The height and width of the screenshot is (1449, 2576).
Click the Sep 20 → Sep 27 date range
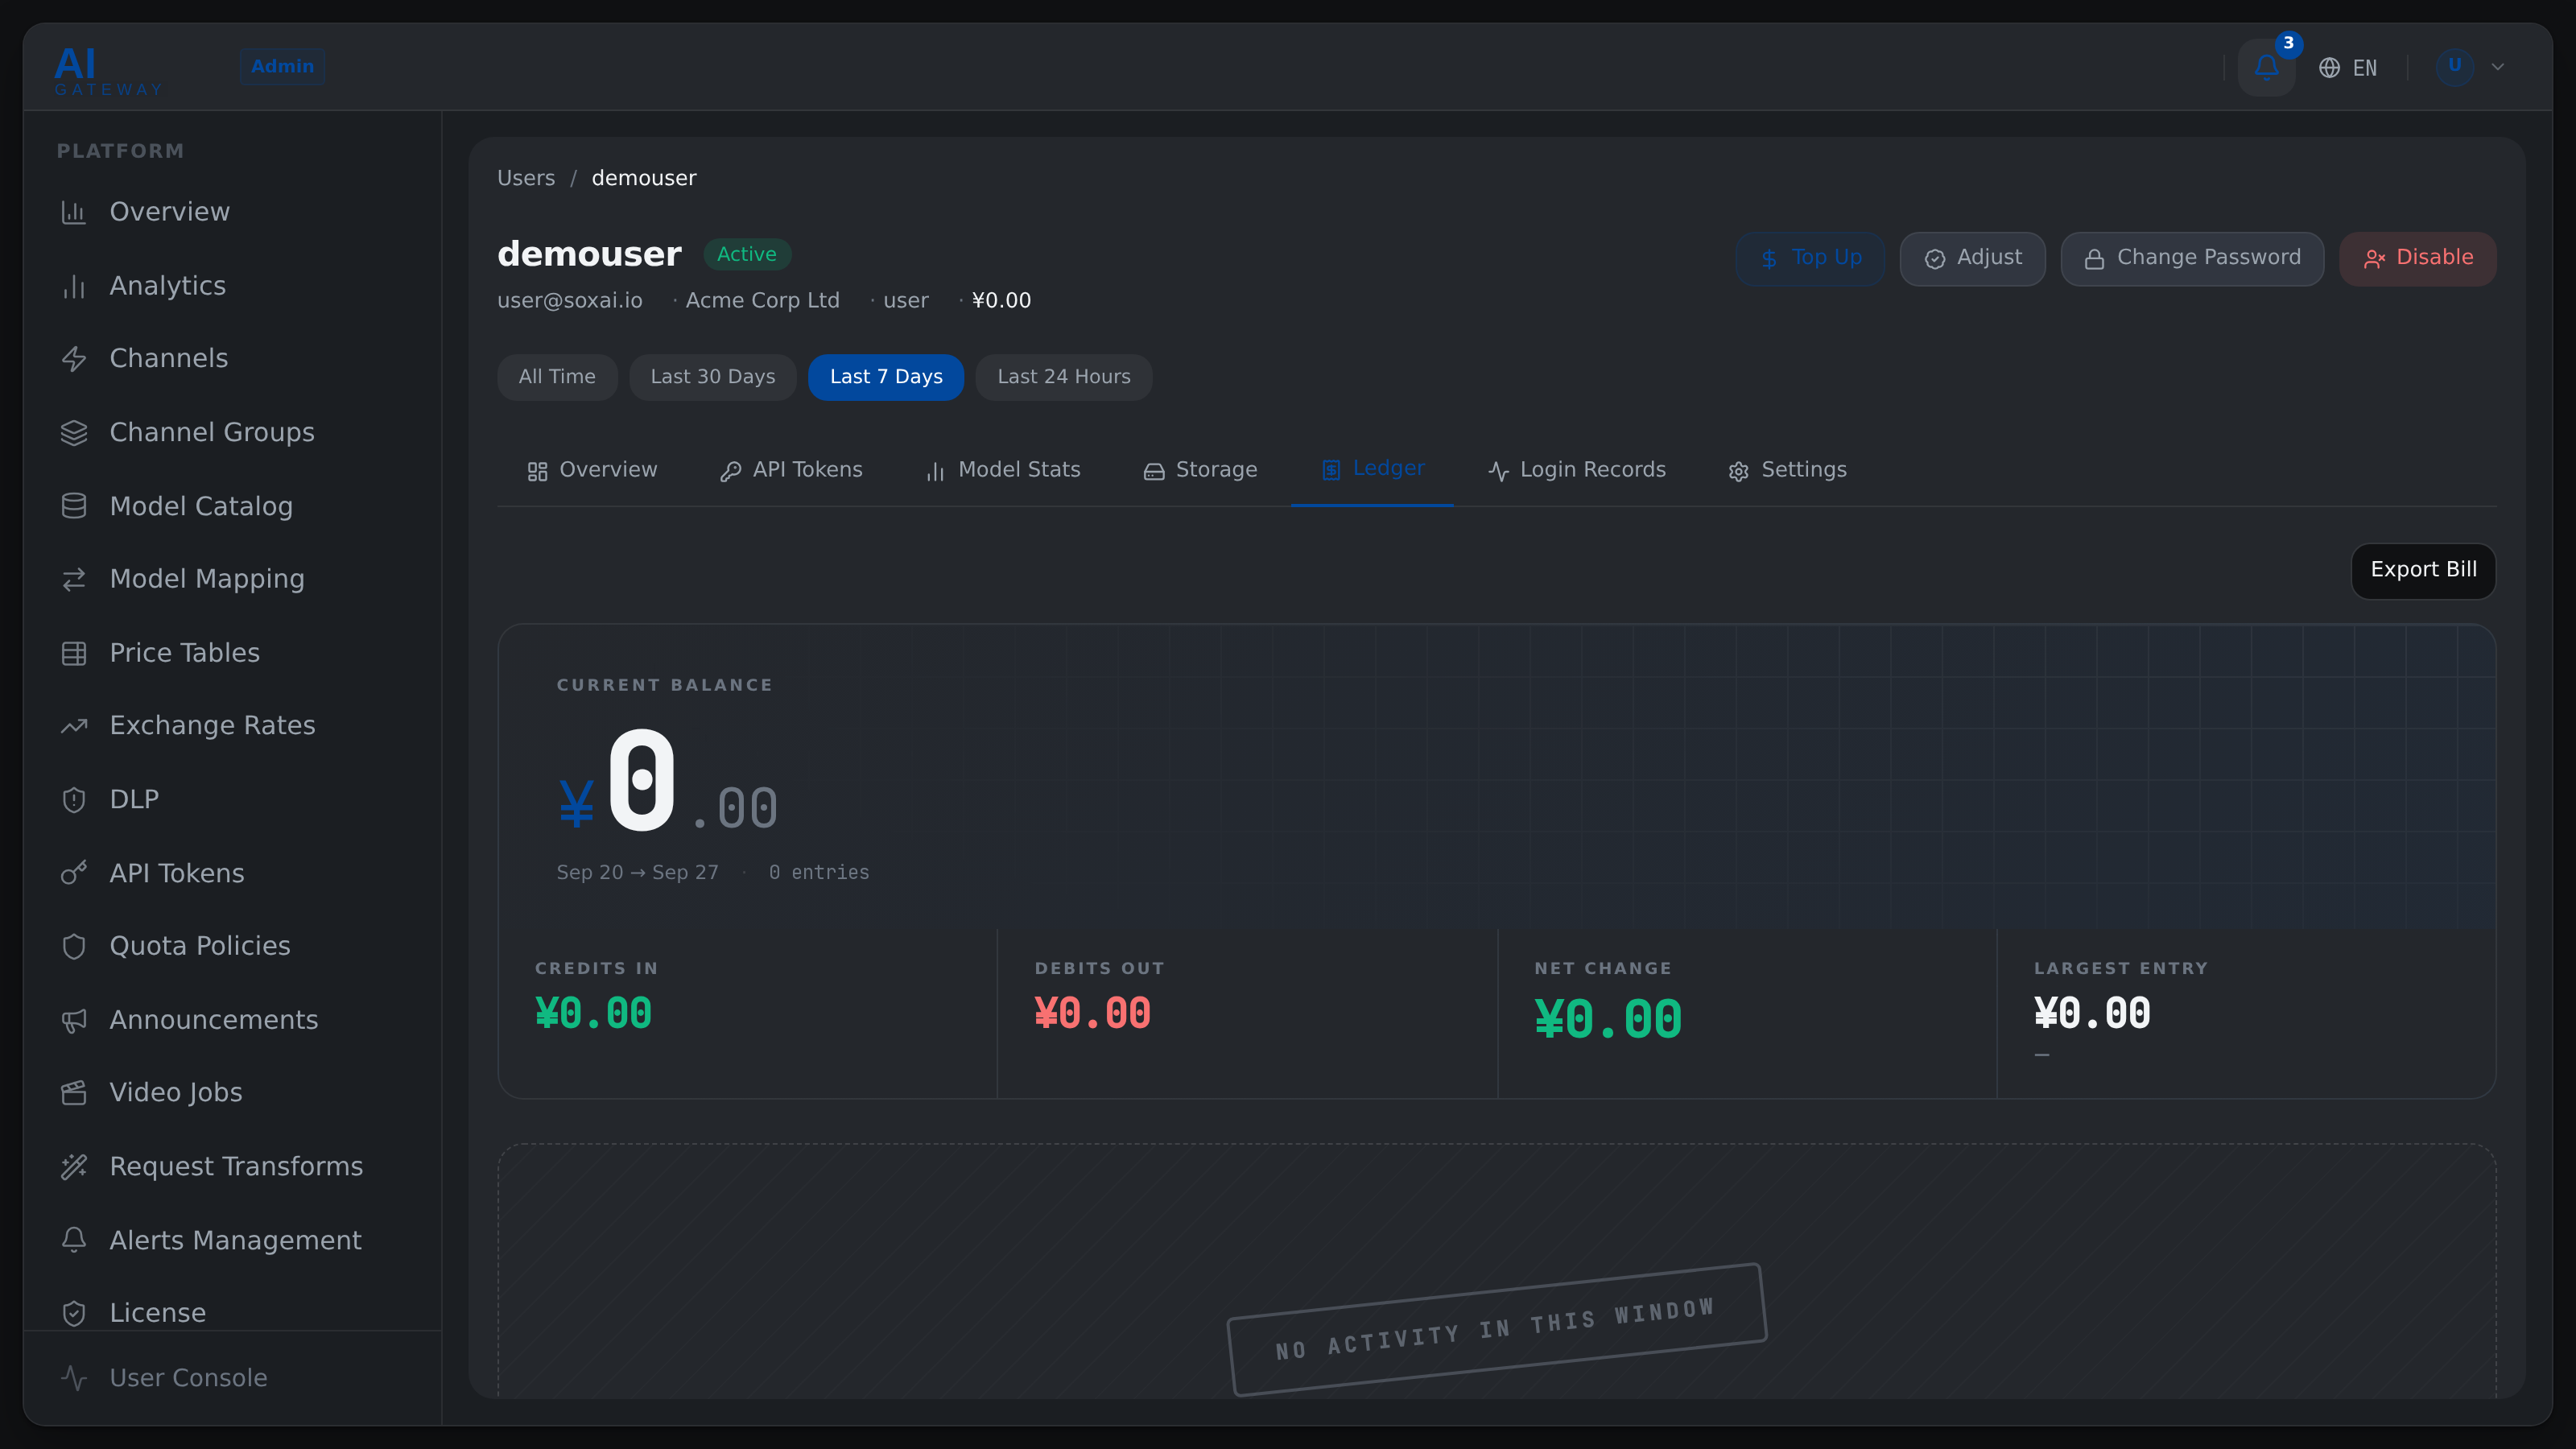tap(637, 873)
